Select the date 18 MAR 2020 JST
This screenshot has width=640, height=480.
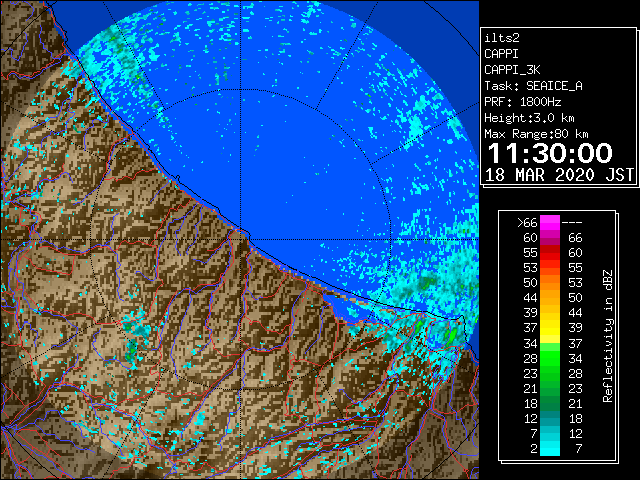click(x=559, y=175)
